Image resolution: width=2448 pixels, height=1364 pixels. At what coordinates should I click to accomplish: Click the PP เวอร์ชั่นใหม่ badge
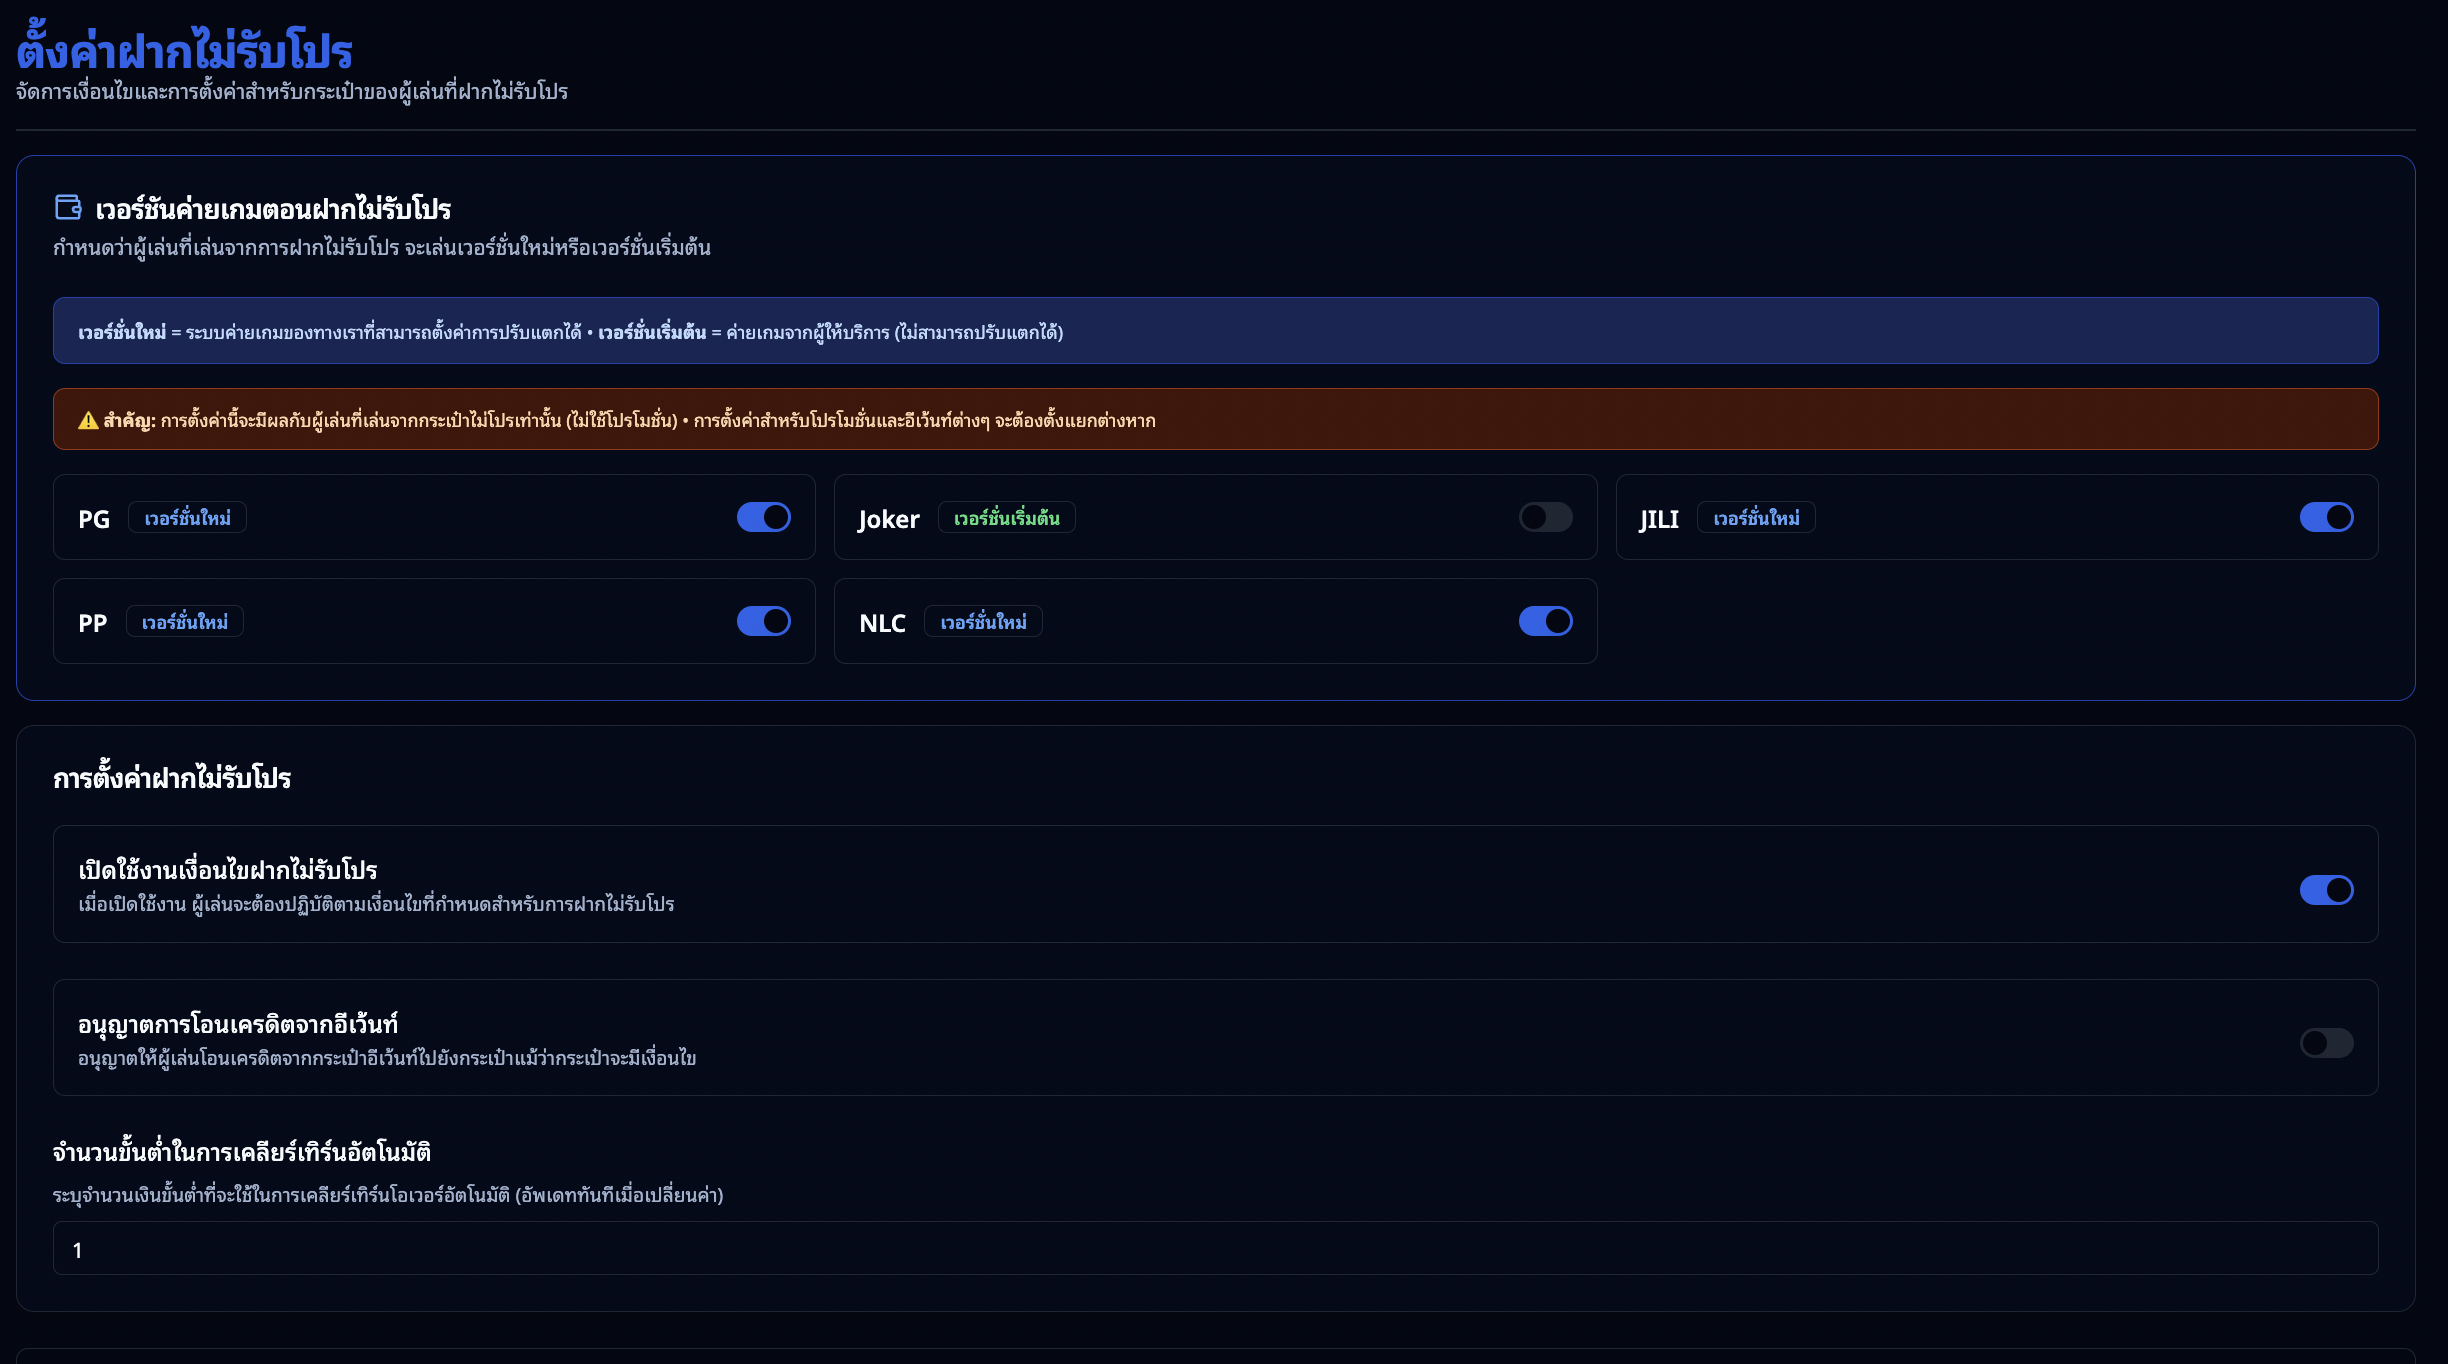(185, 622)
